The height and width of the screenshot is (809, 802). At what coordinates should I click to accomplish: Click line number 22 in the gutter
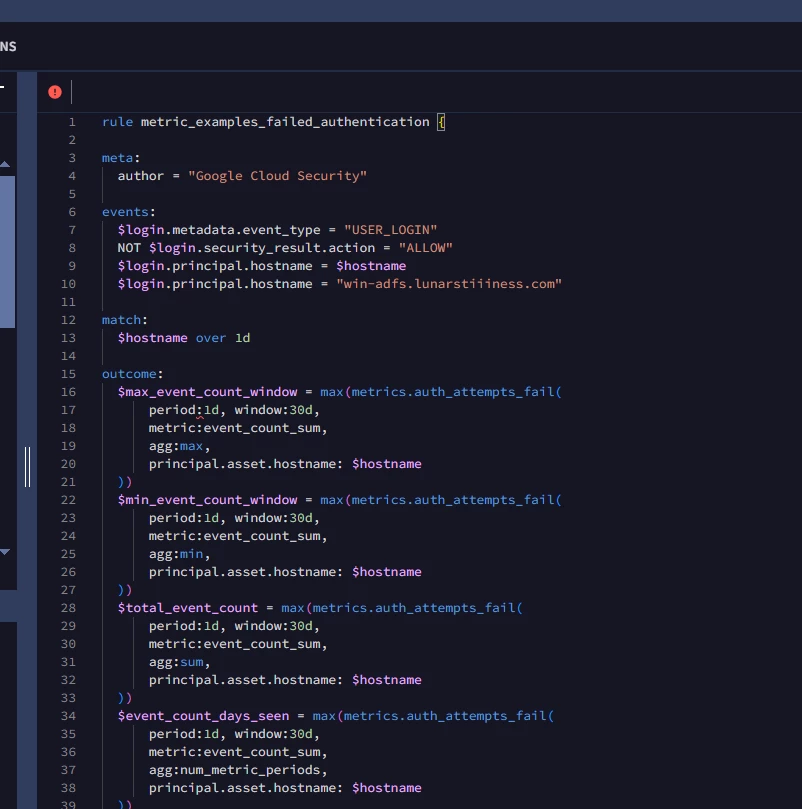[68, 500]
